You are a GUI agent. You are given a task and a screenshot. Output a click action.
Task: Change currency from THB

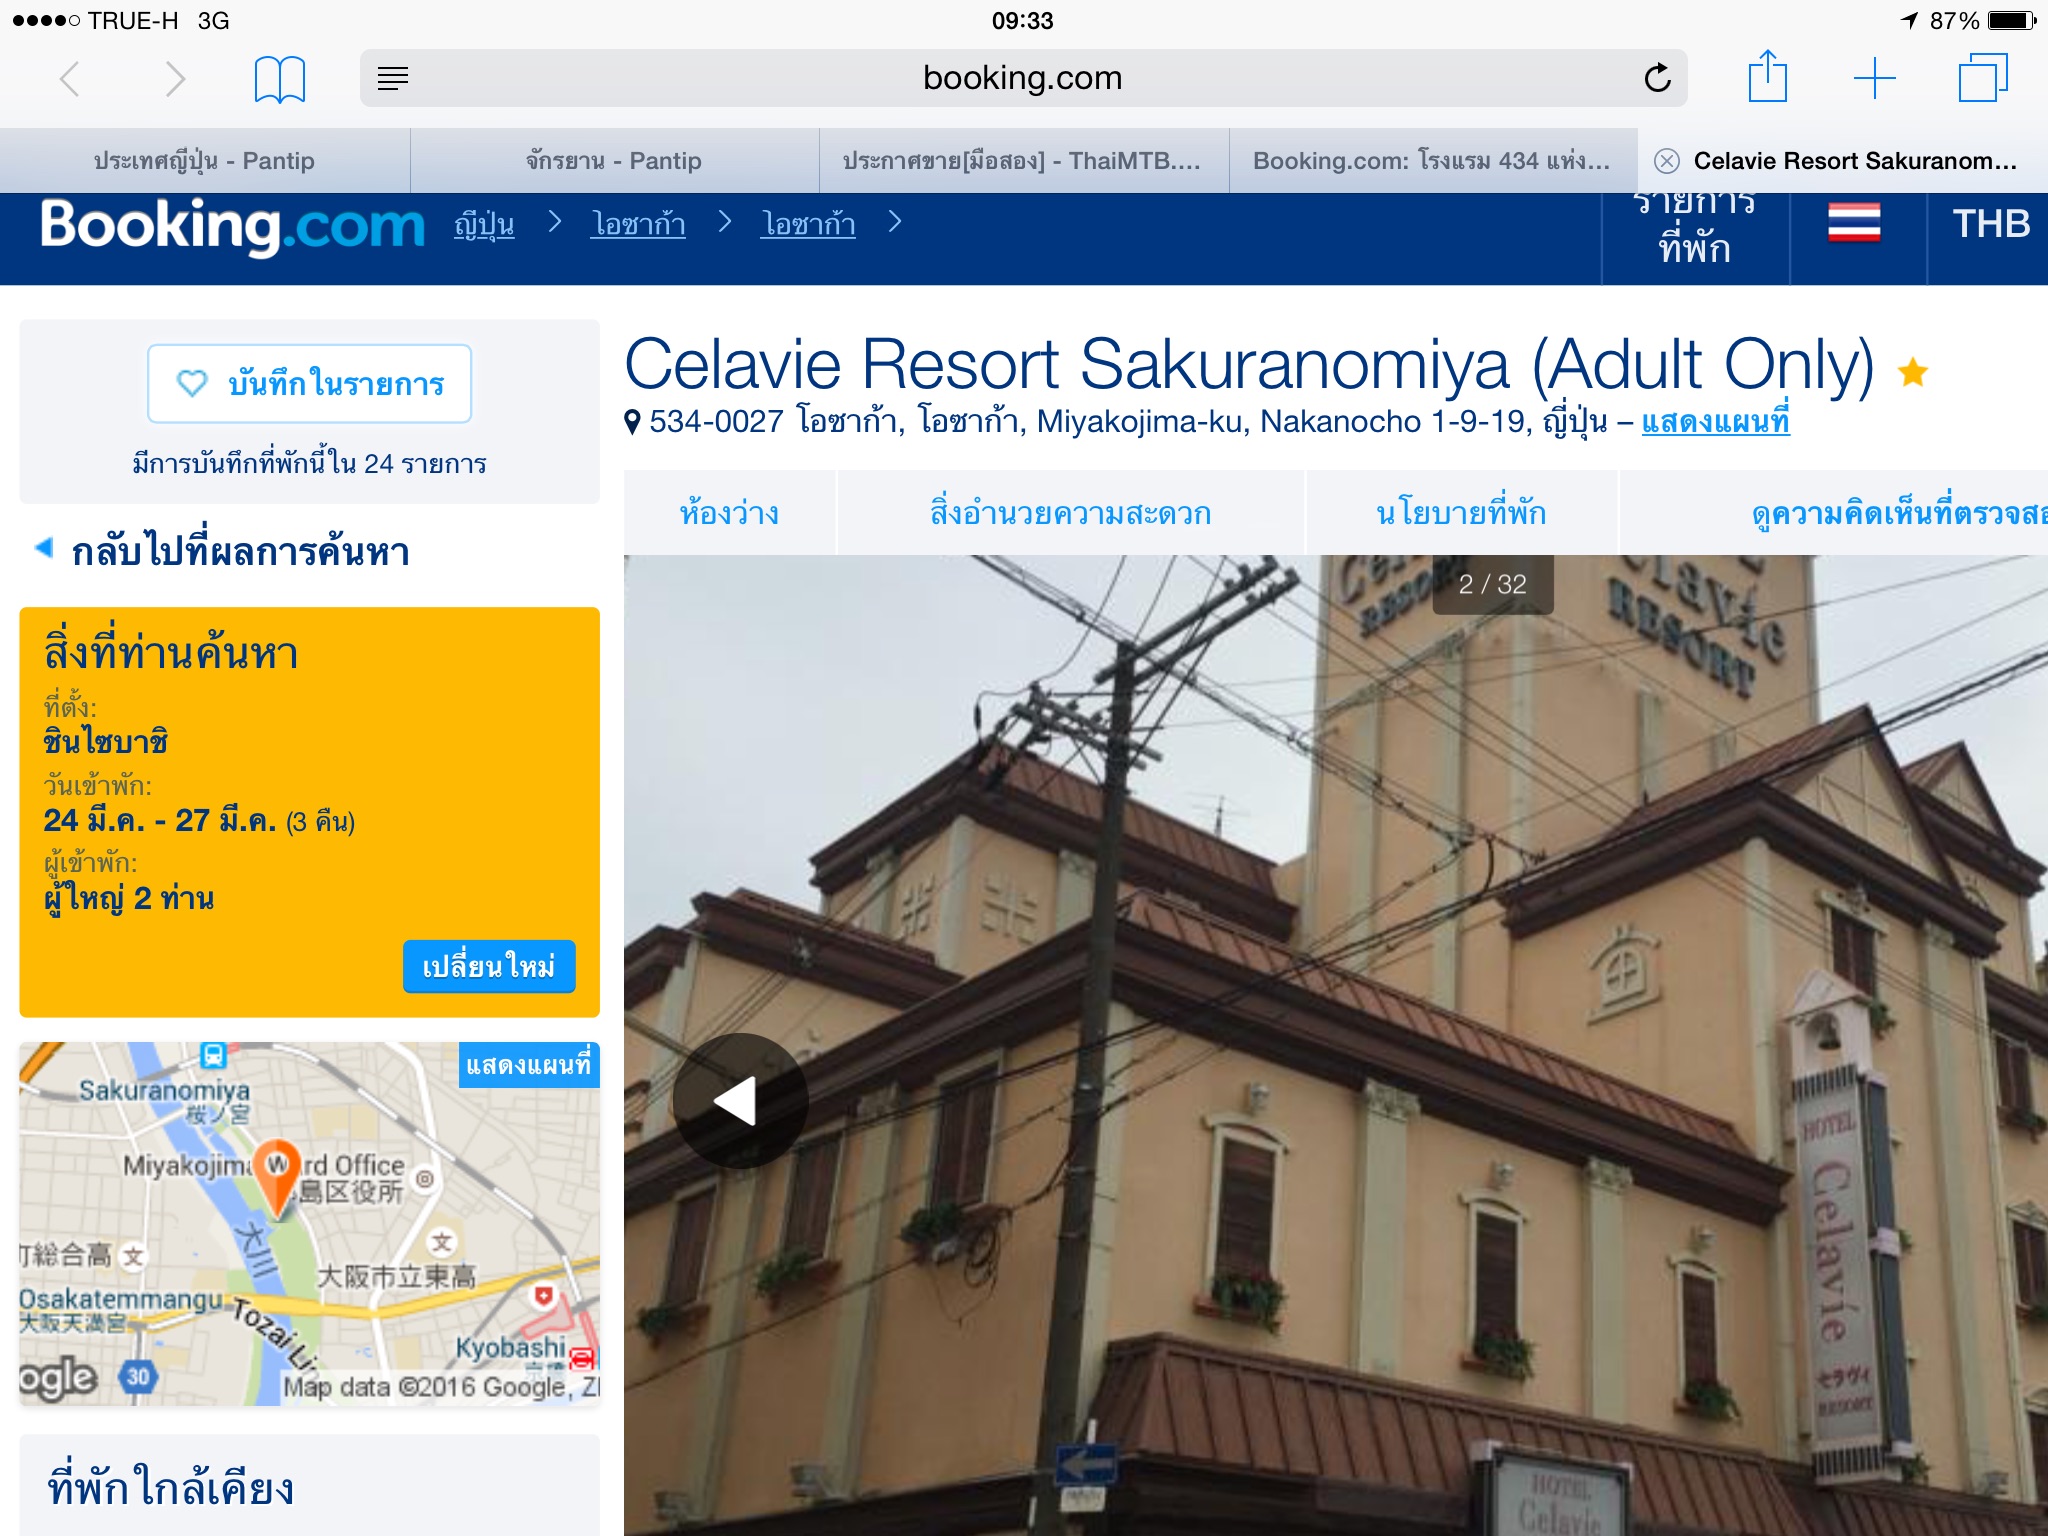click(x=1990, y=224)
